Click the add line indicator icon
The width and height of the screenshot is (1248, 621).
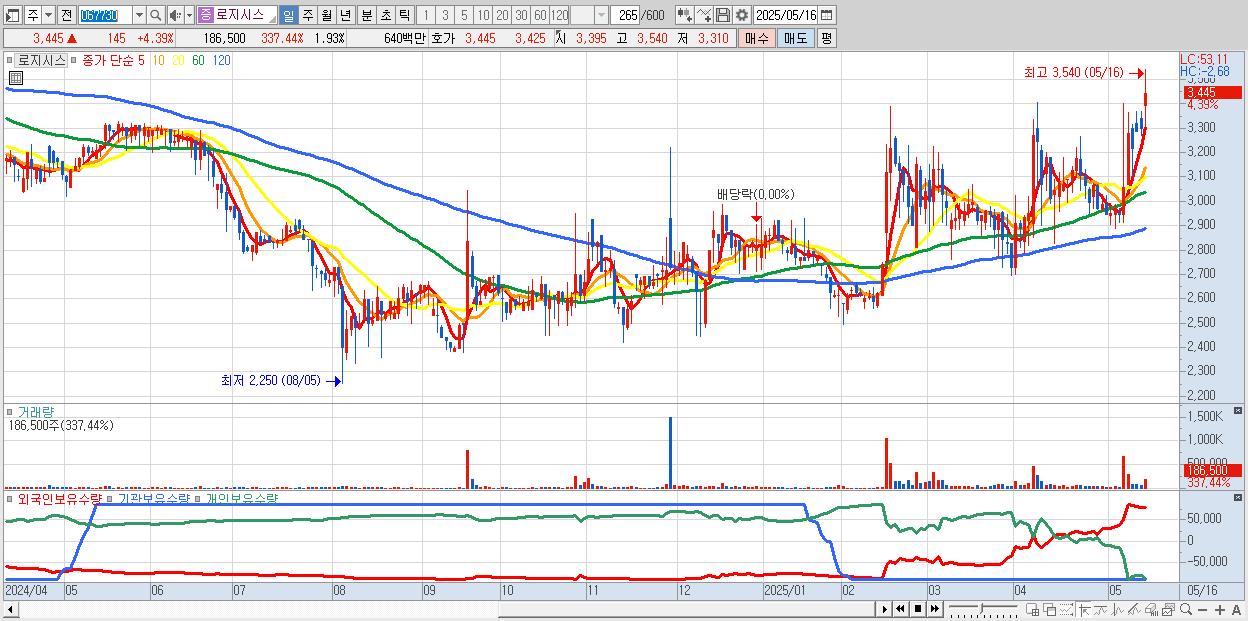[704, 15]
